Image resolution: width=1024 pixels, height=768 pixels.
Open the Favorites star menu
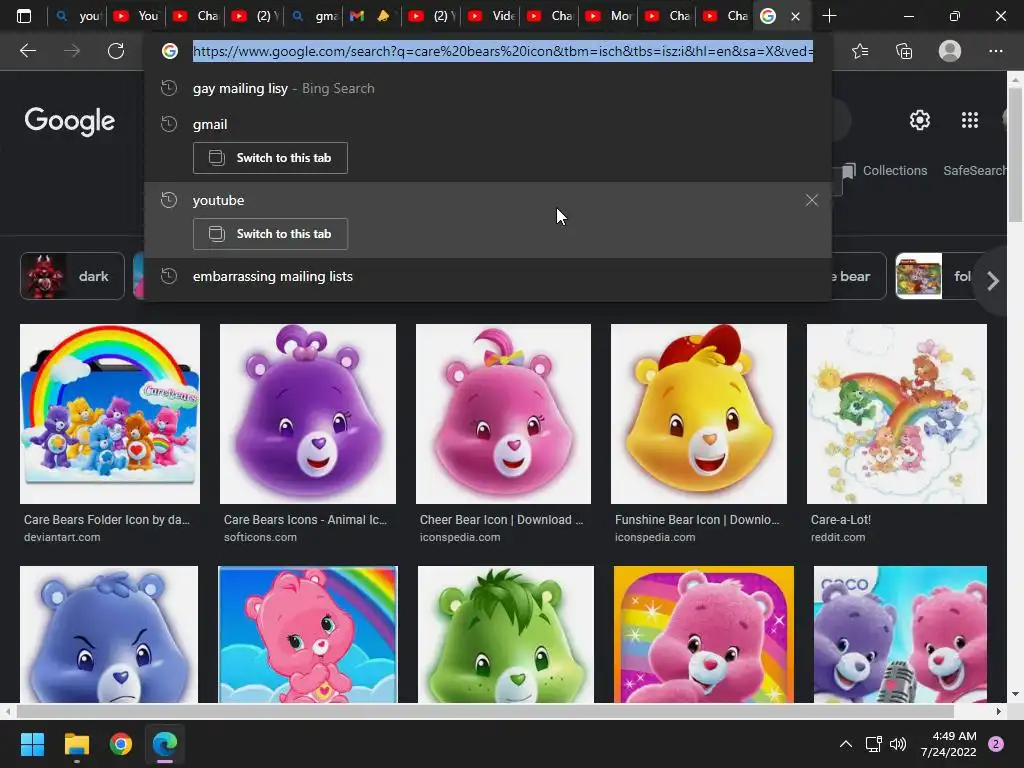860,51
